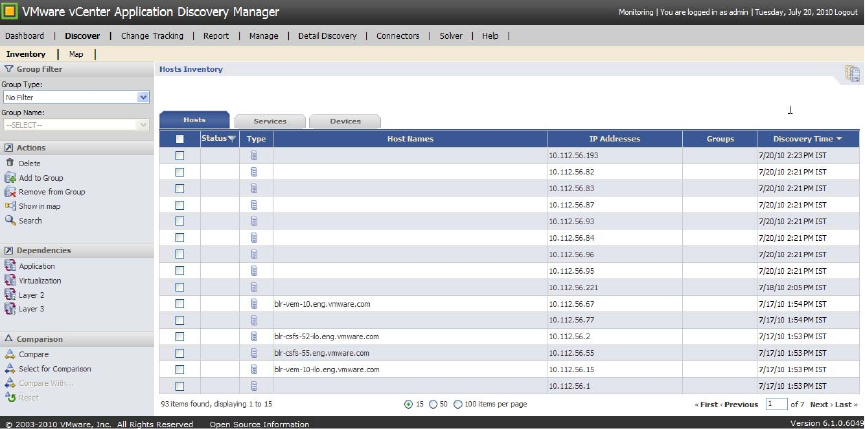Toggle the select-all checkbox in table header
The image size is (865, 429).
click(179, 139)
